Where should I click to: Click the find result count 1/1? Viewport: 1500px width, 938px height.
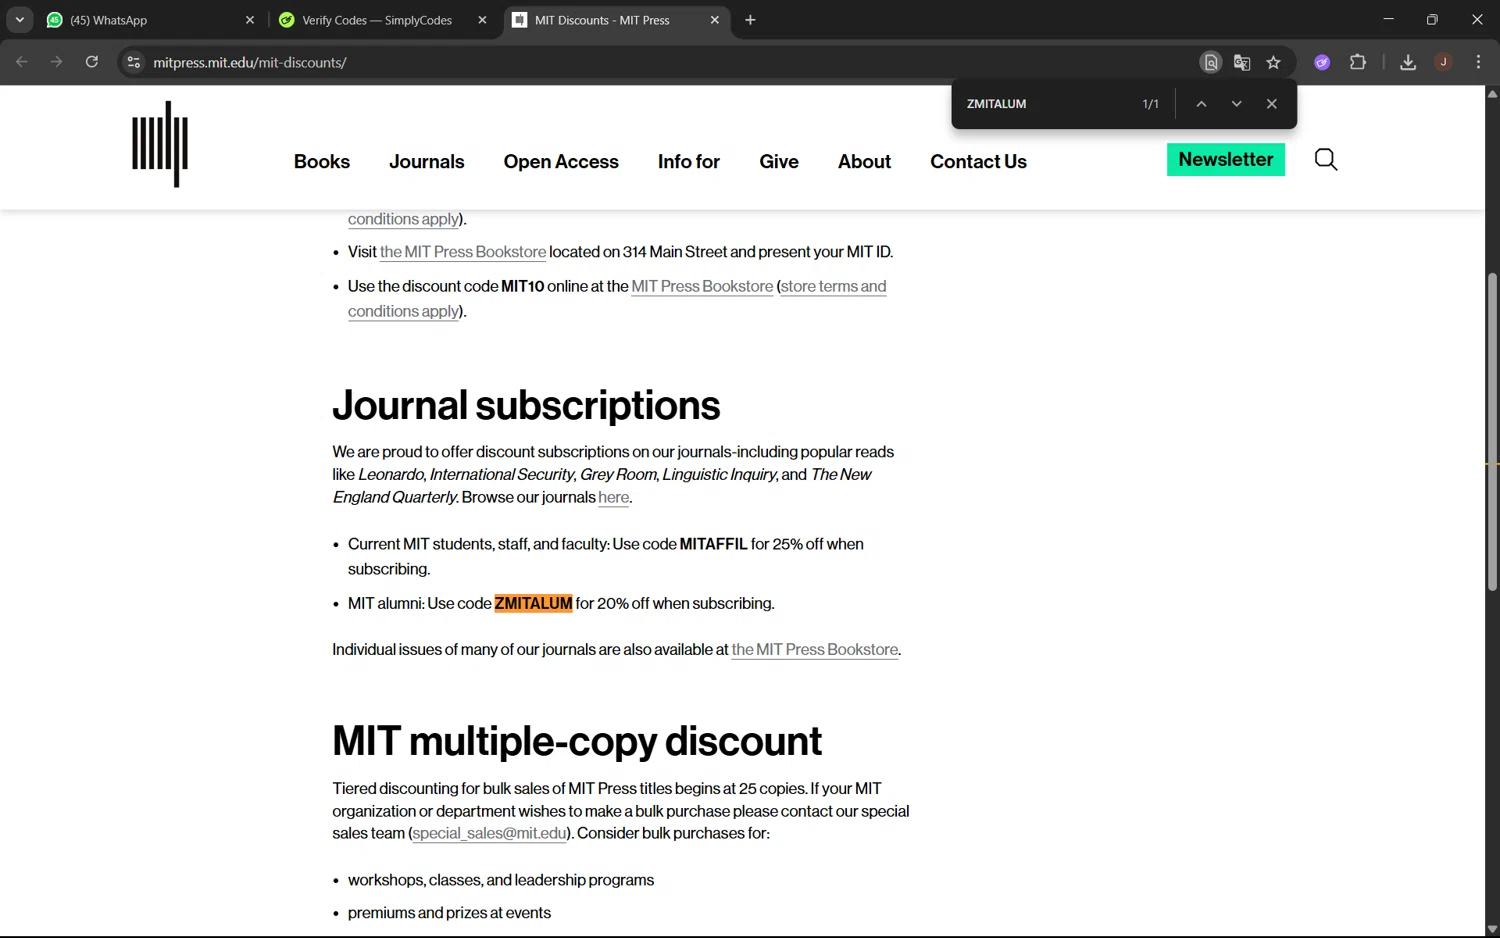1150,104
